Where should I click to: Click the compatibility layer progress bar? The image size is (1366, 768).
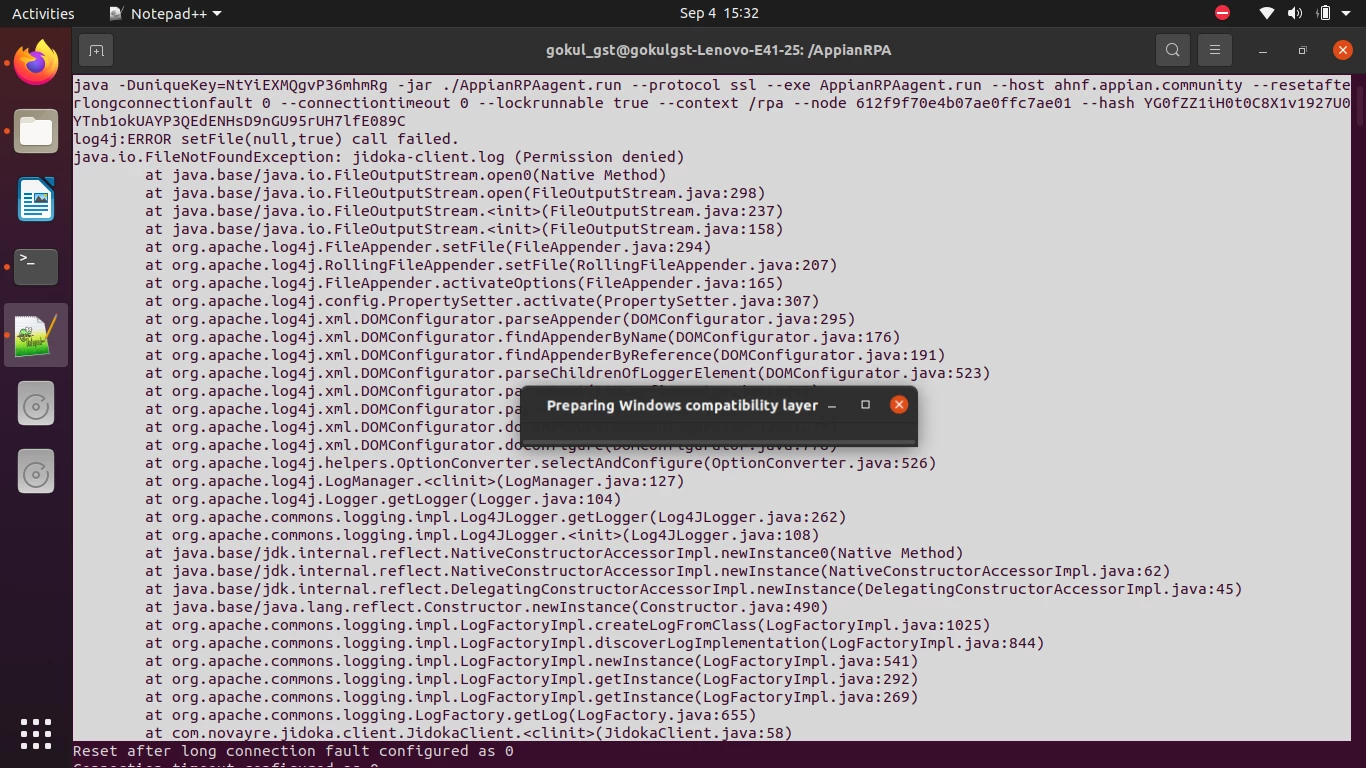719,440
